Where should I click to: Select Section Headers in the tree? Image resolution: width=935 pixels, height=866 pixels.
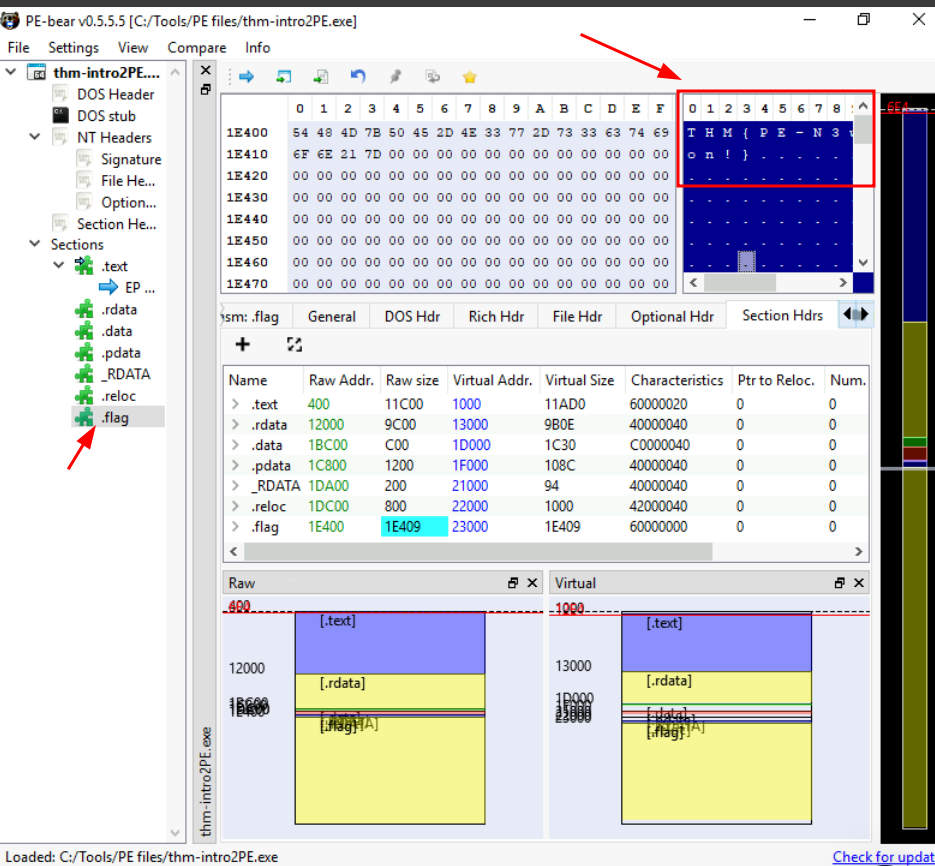[x=117, y=224]
